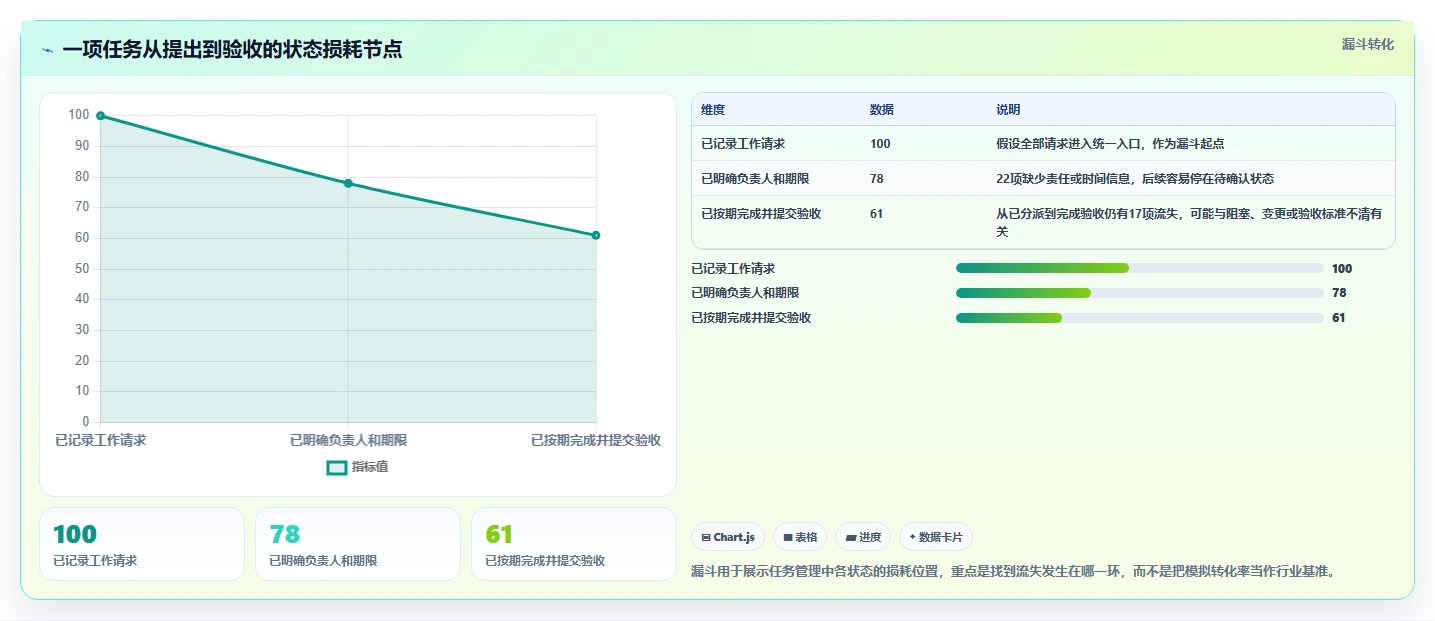Image resolution: width=1435 pixels, height=621 pixels.
Task: Click the 维度 column header
Action: click(713, 110)
